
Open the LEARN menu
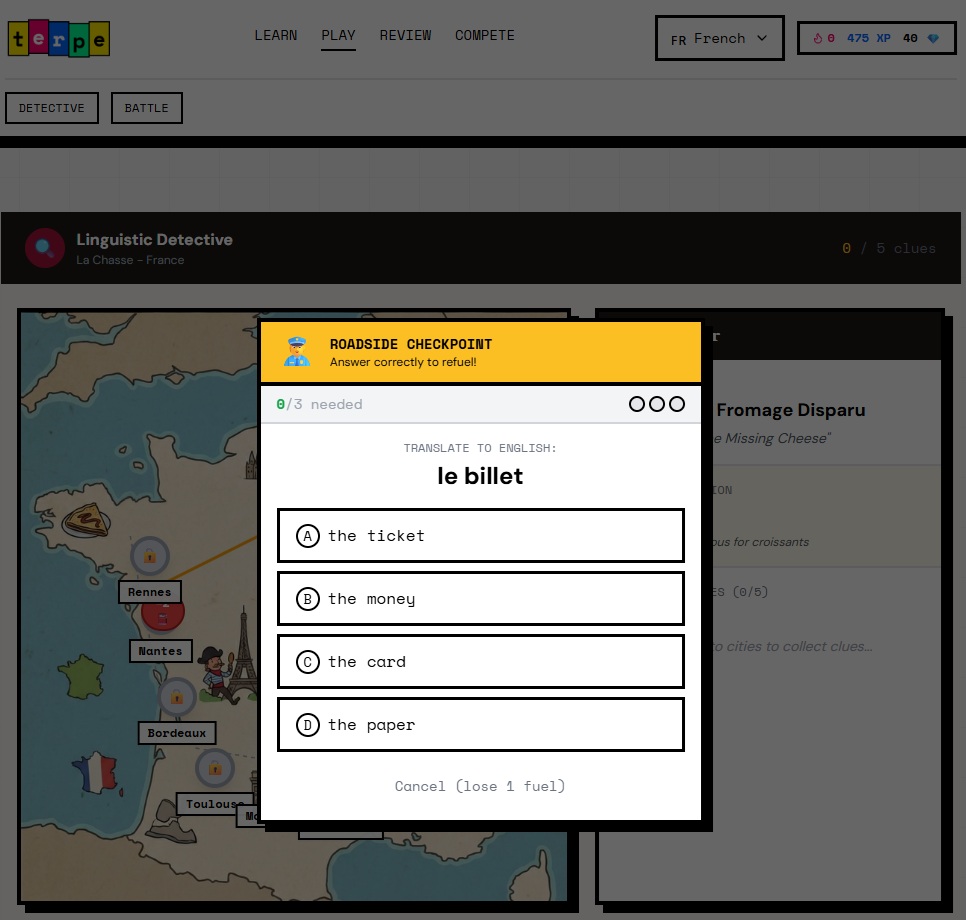click(275, 35)
